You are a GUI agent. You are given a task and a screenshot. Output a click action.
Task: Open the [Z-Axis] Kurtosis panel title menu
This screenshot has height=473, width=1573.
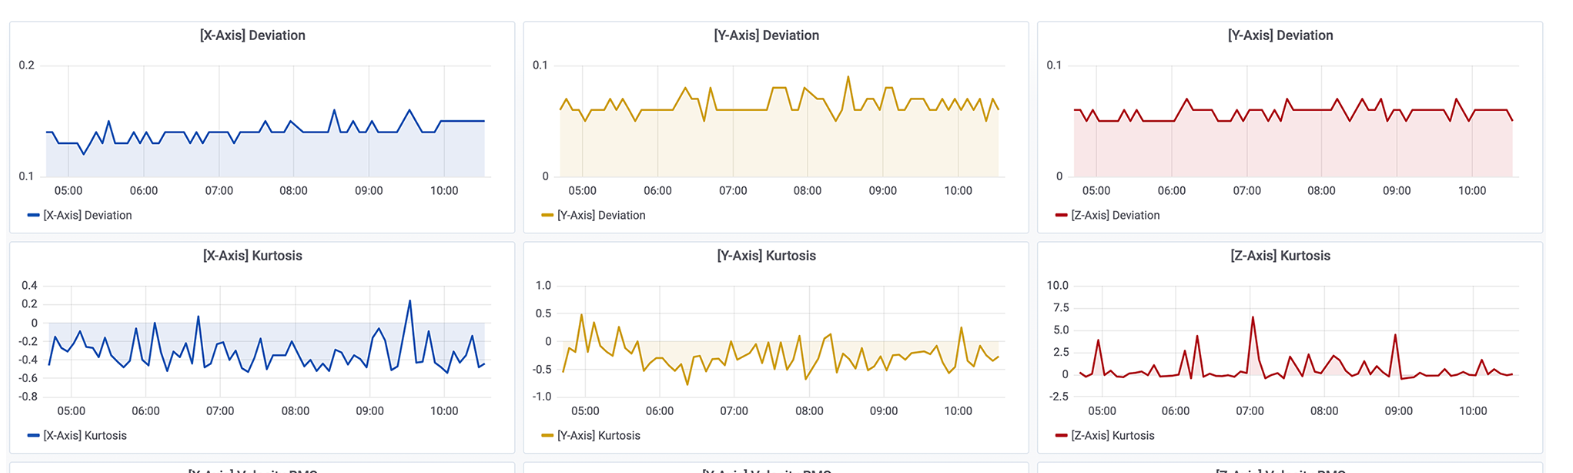(1280, 256)
